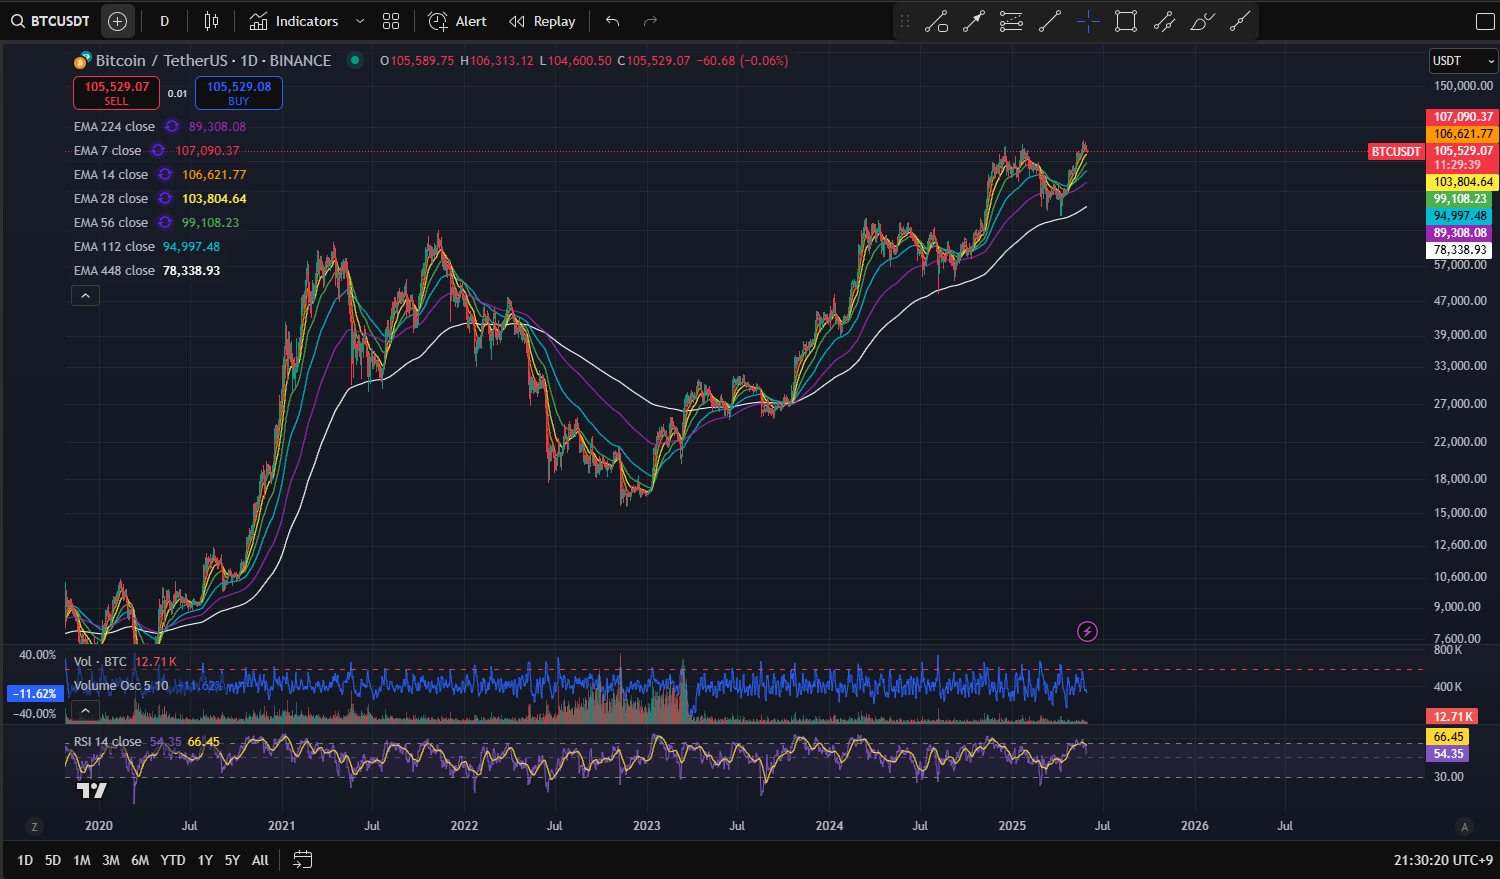Set the 3M date range
This screenshot has height=879, width=1500.
click(x=111, y=860)
